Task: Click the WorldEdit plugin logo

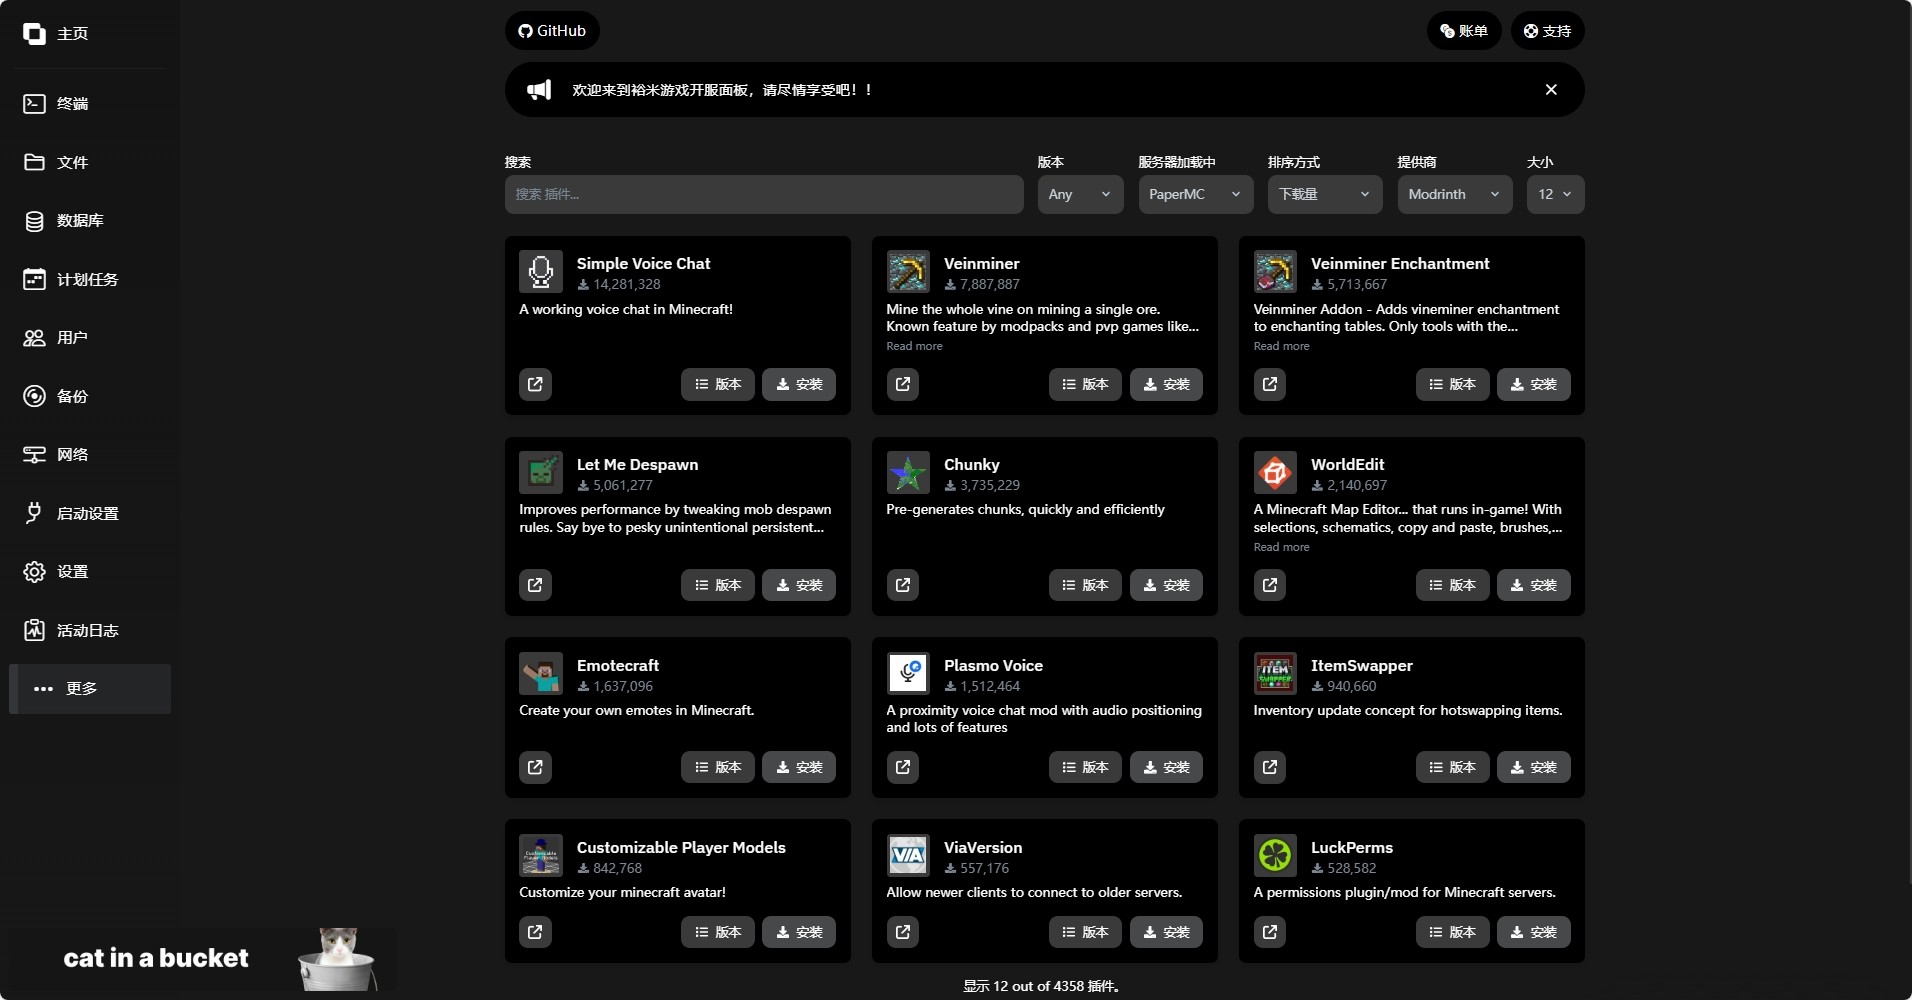Action: [1275, 473]
